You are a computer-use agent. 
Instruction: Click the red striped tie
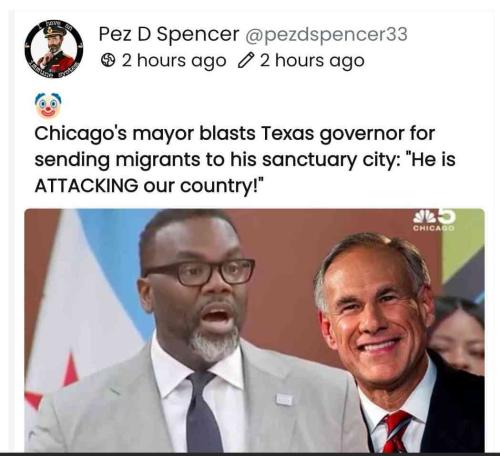pyautogui.click(x=395, y=432)
